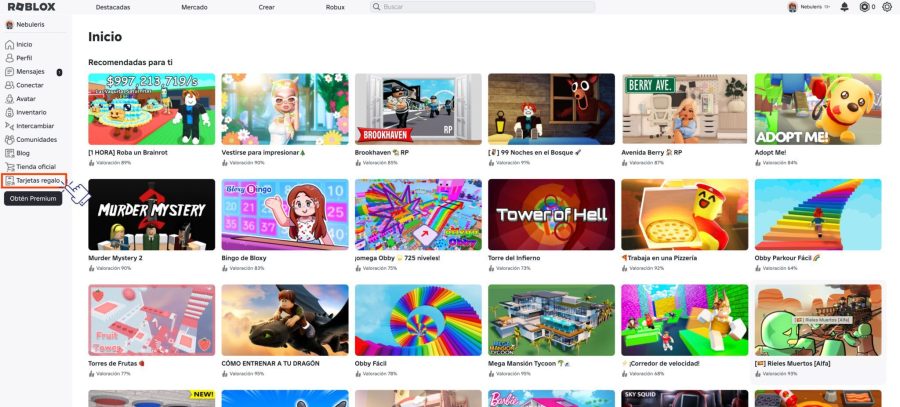This screenshot has width=900, height=407.
Task: Click the Inventario bag icon in sidebar
Action: point(9,113)
